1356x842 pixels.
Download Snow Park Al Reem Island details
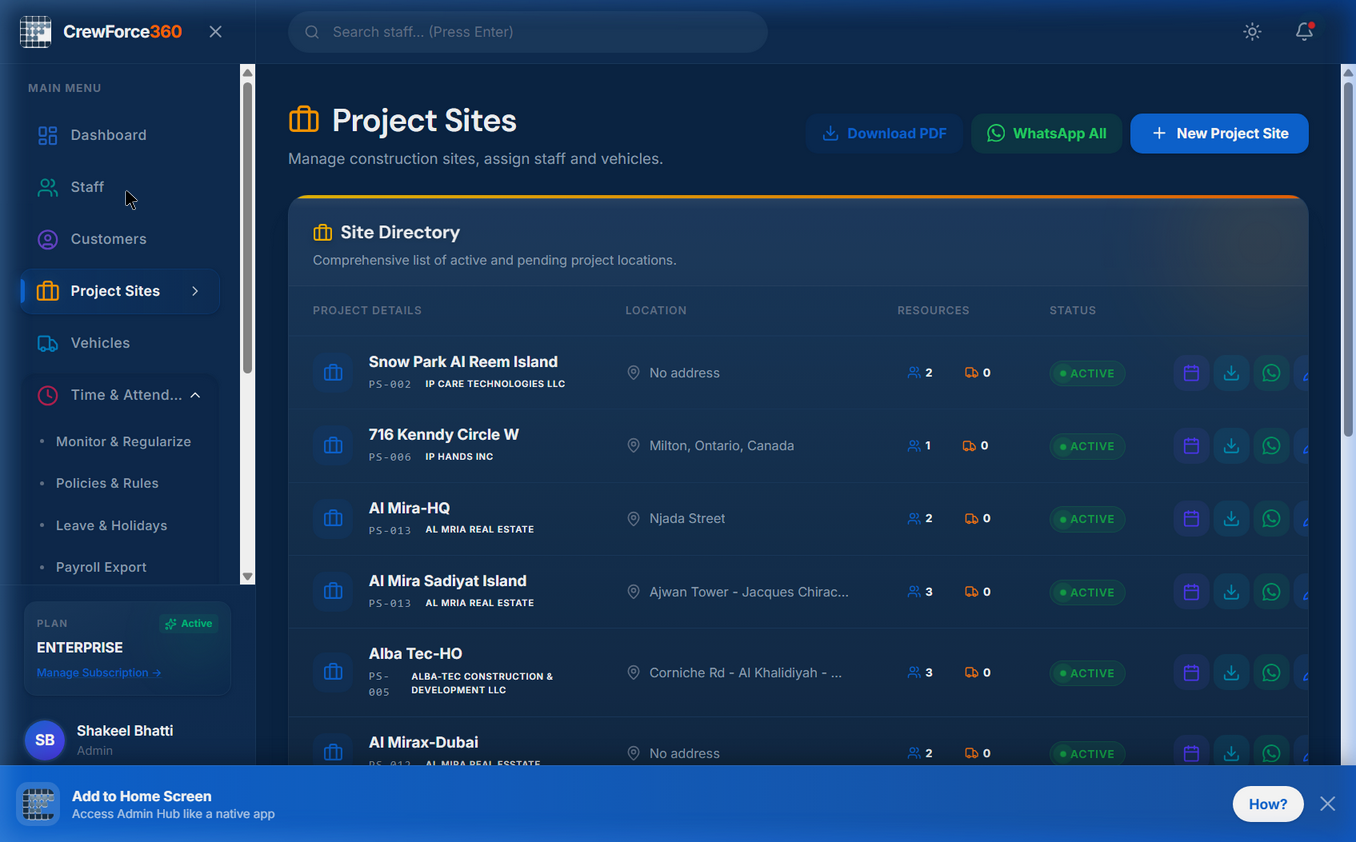pyautogui.click(x=1231, y=373)
